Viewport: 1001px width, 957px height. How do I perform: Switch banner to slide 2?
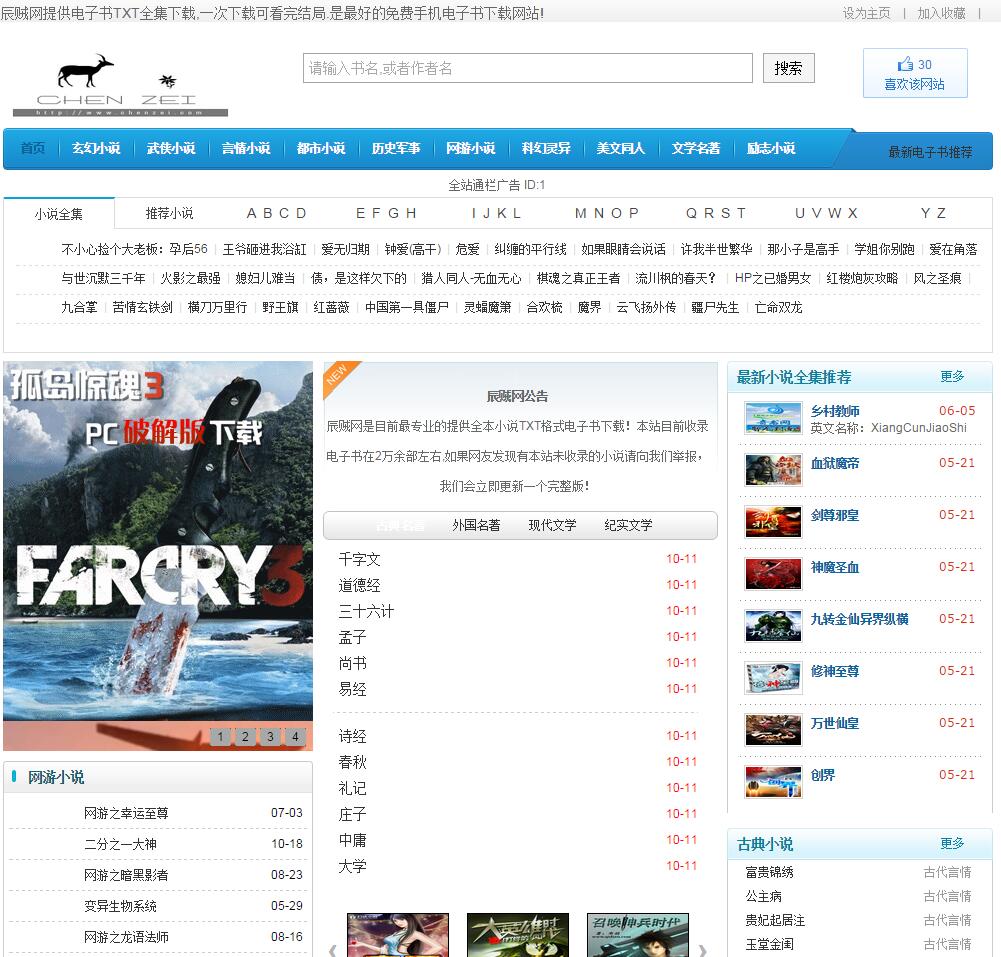pos(245,737)
